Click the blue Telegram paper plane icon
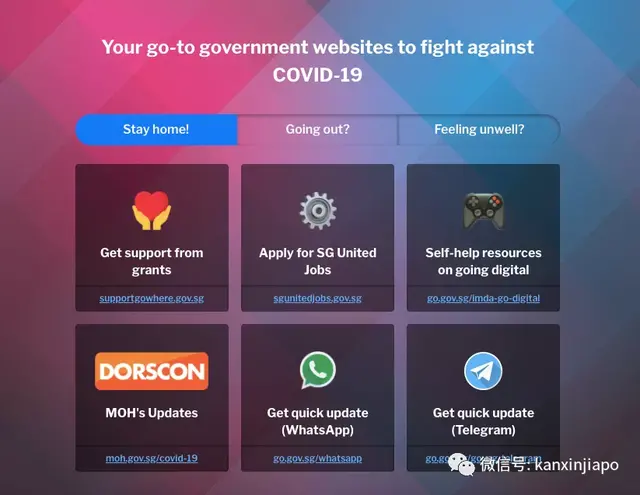Image resolution: width=640 pixels, height=495 pixels. 483,371
